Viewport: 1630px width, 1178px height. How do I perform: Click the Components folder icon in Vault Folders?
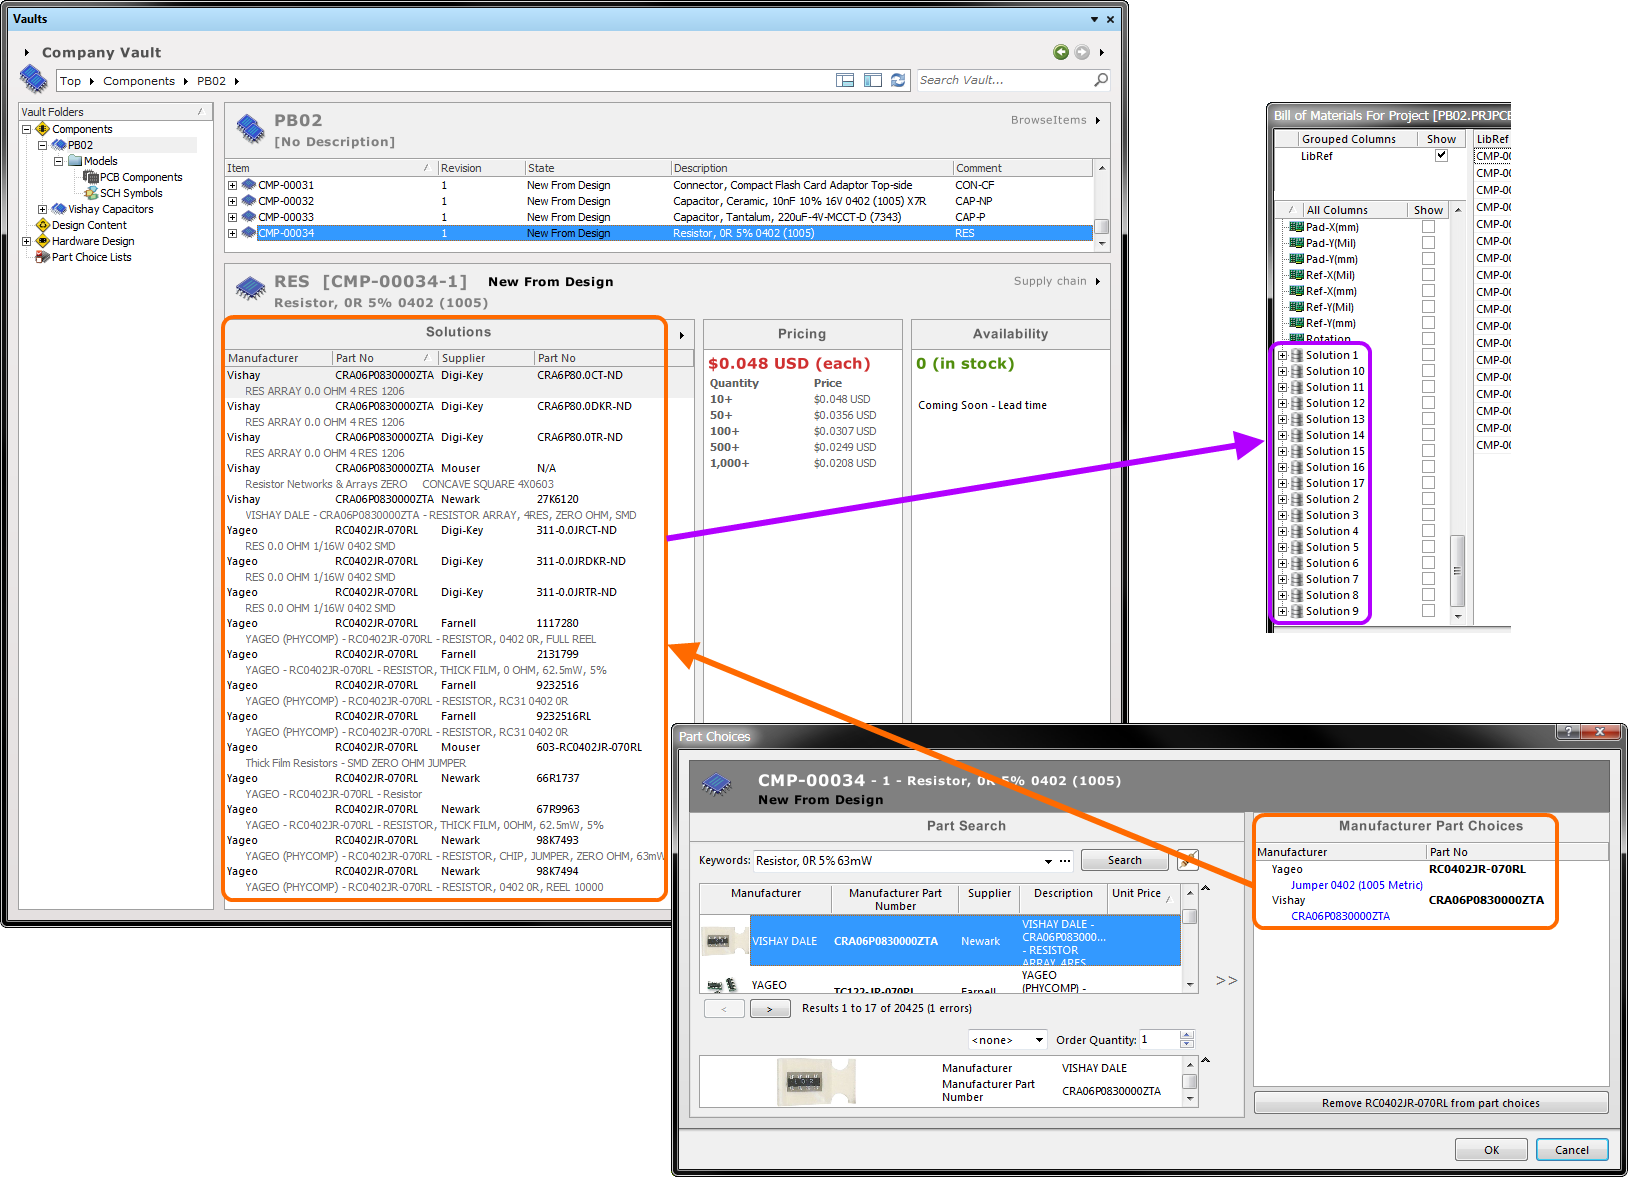(x=43, y=129)
